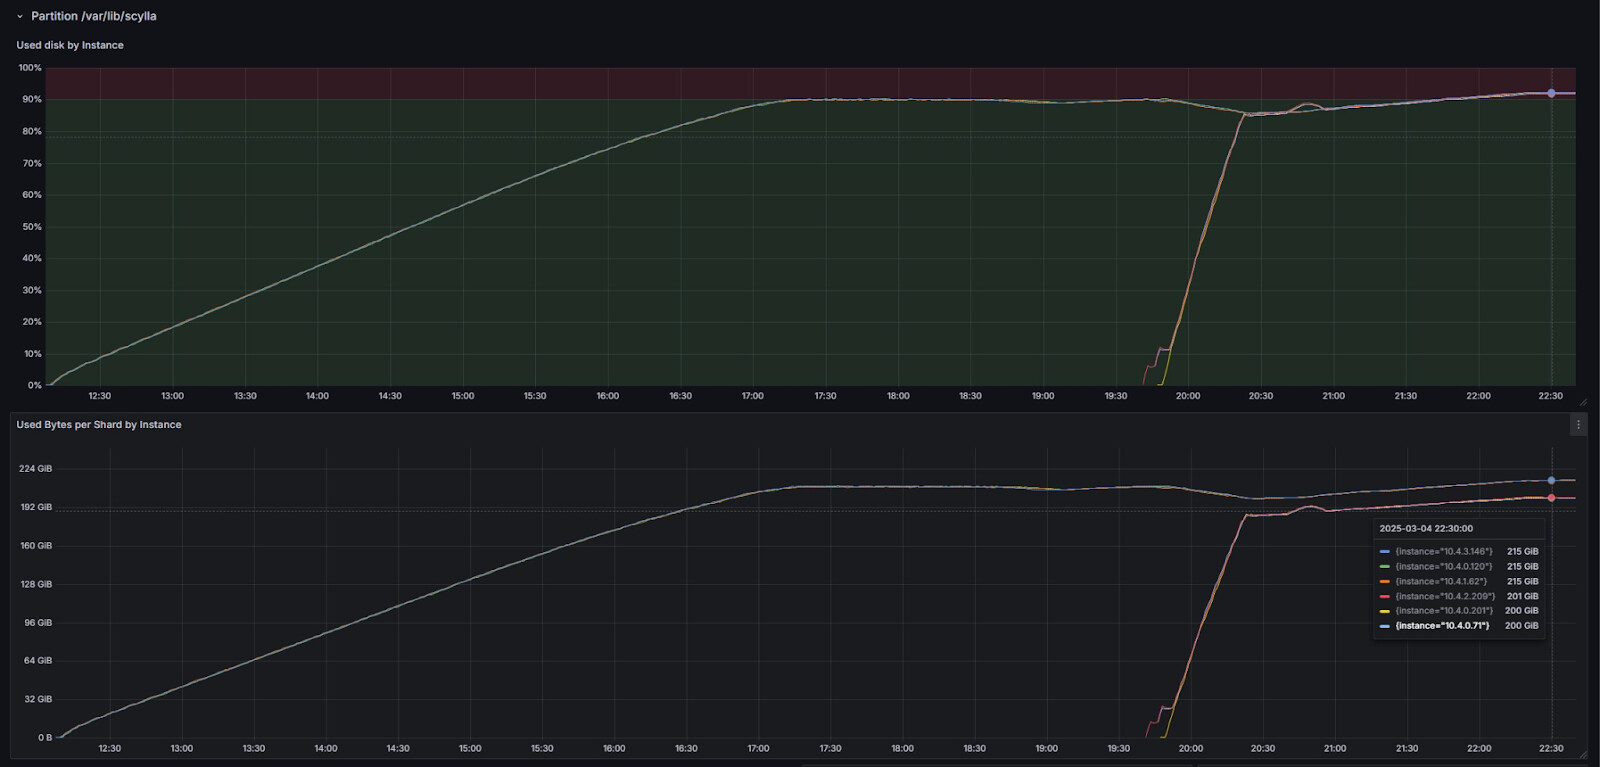
Task: Click the Used disk by Instance panel title
Action: point(70,45)
